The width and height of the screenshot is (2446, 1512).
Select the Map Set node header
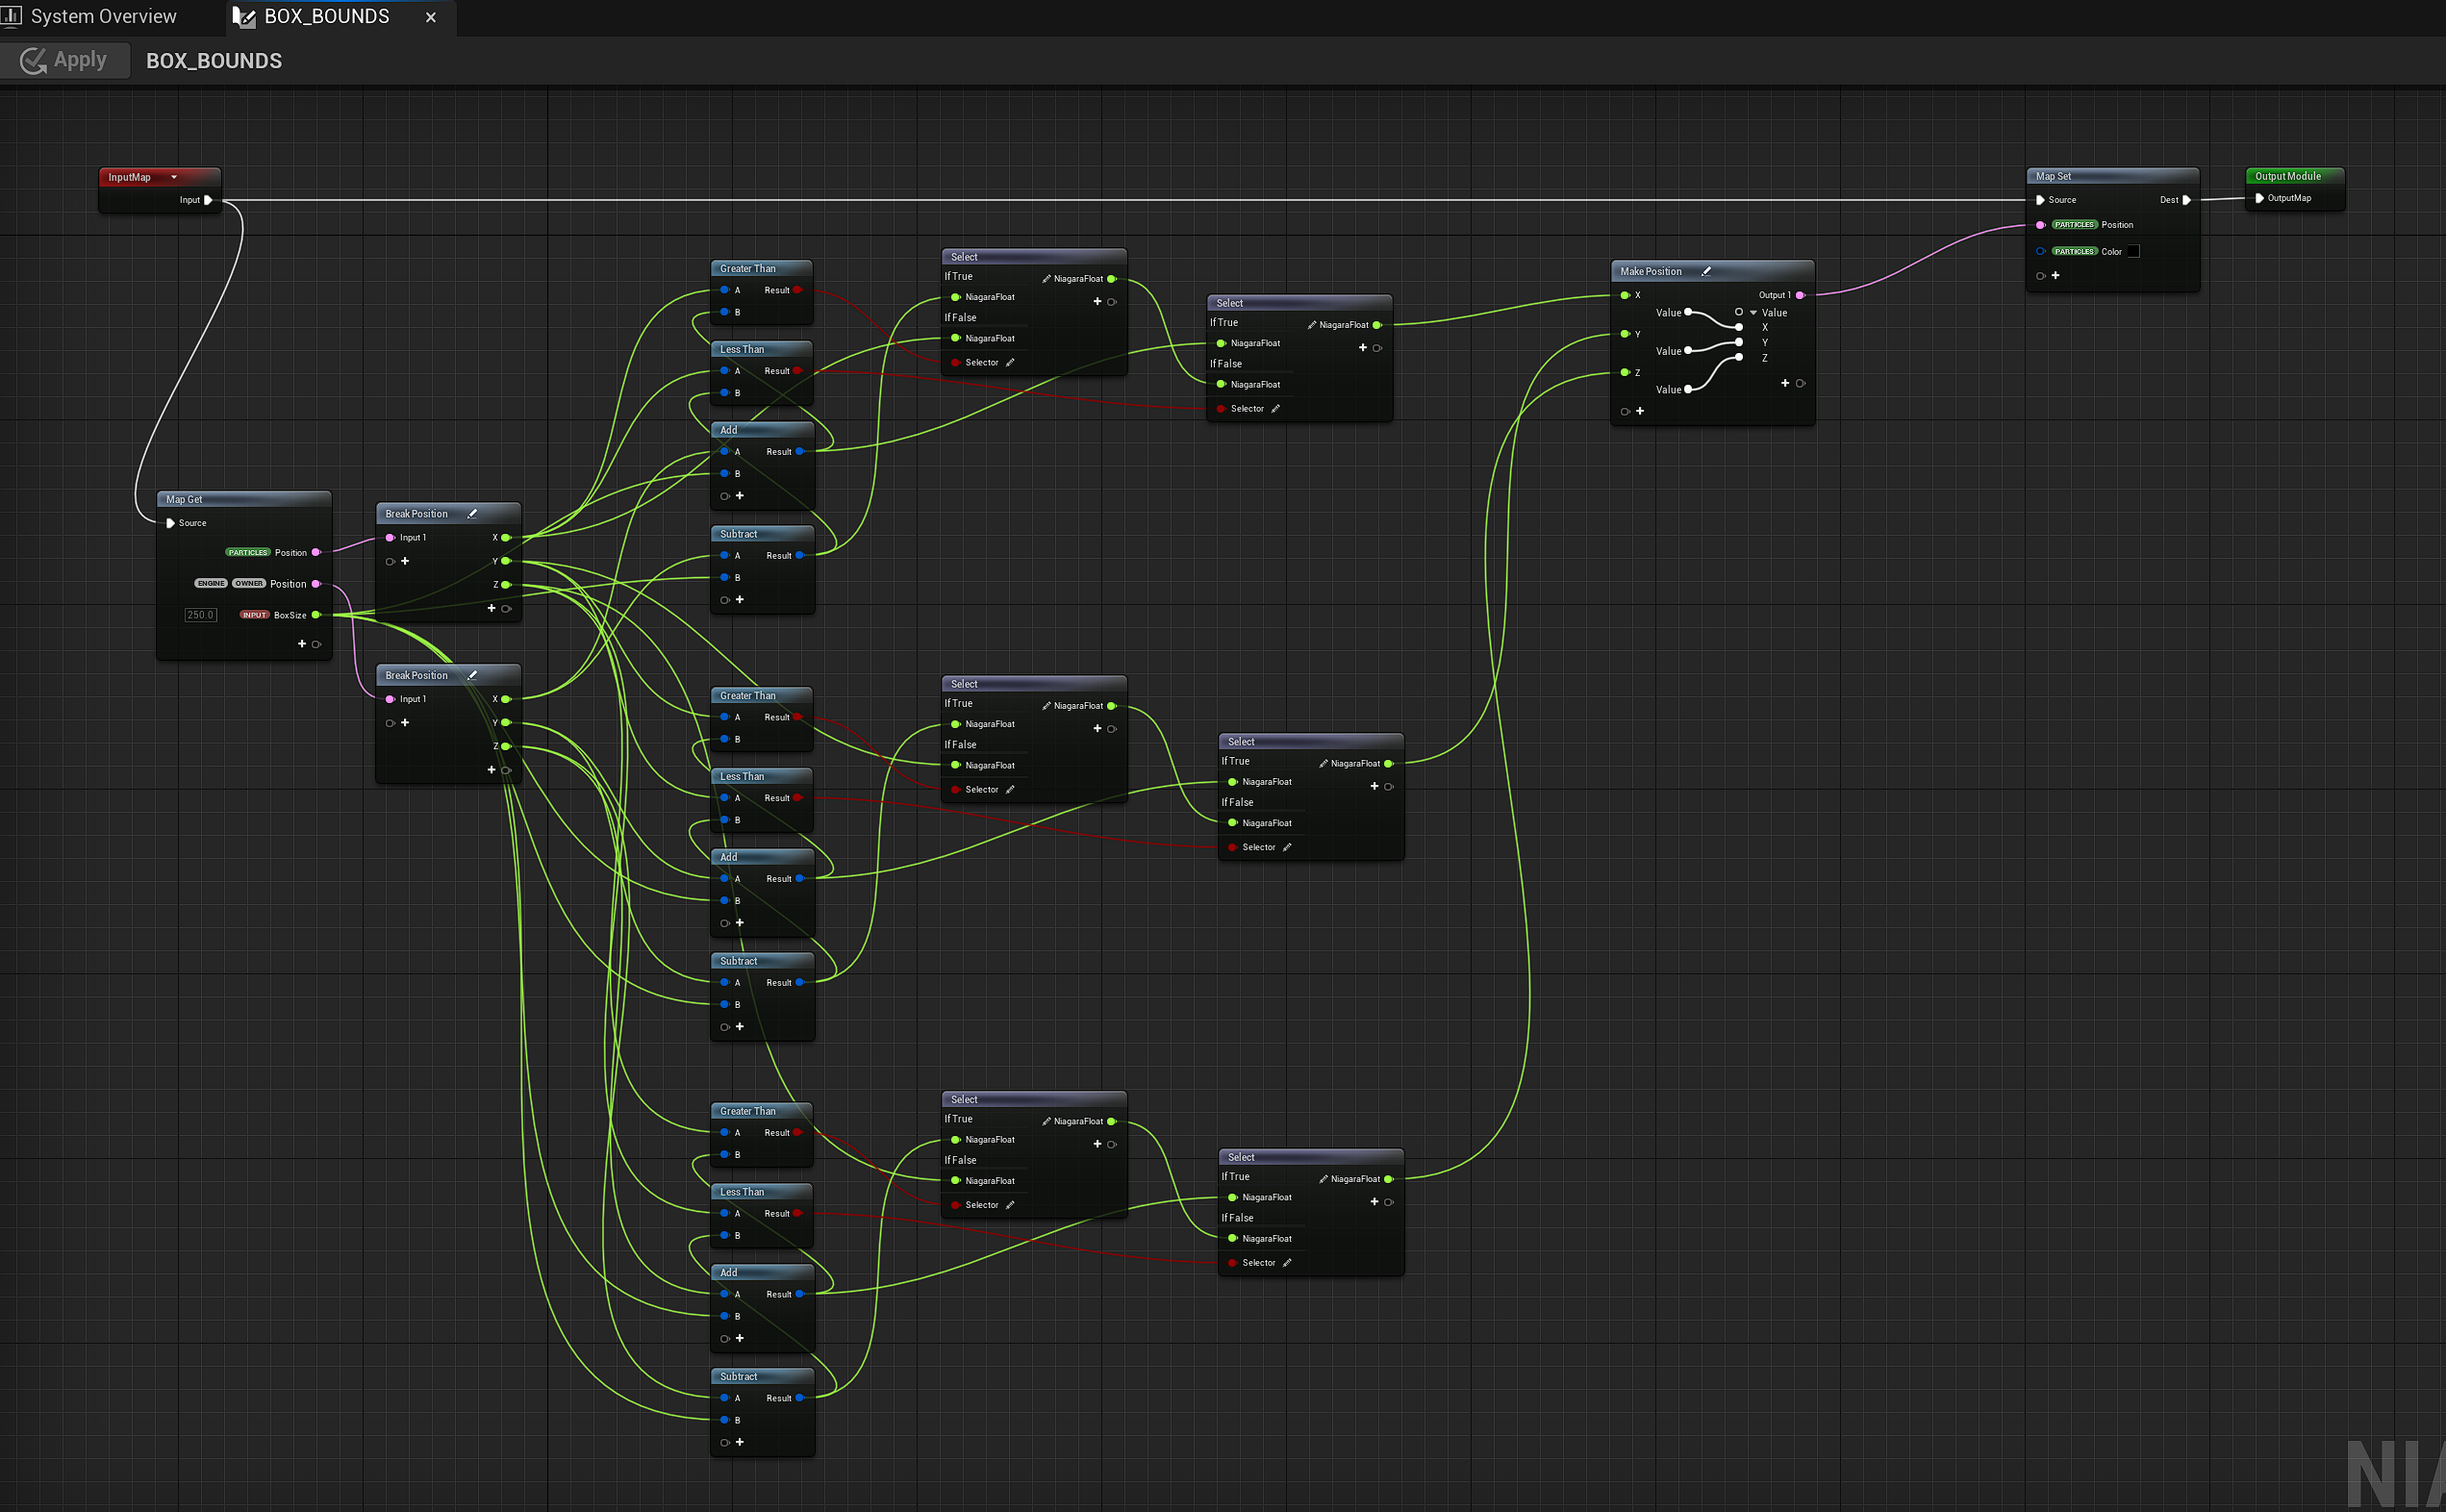click(2112, 176)
